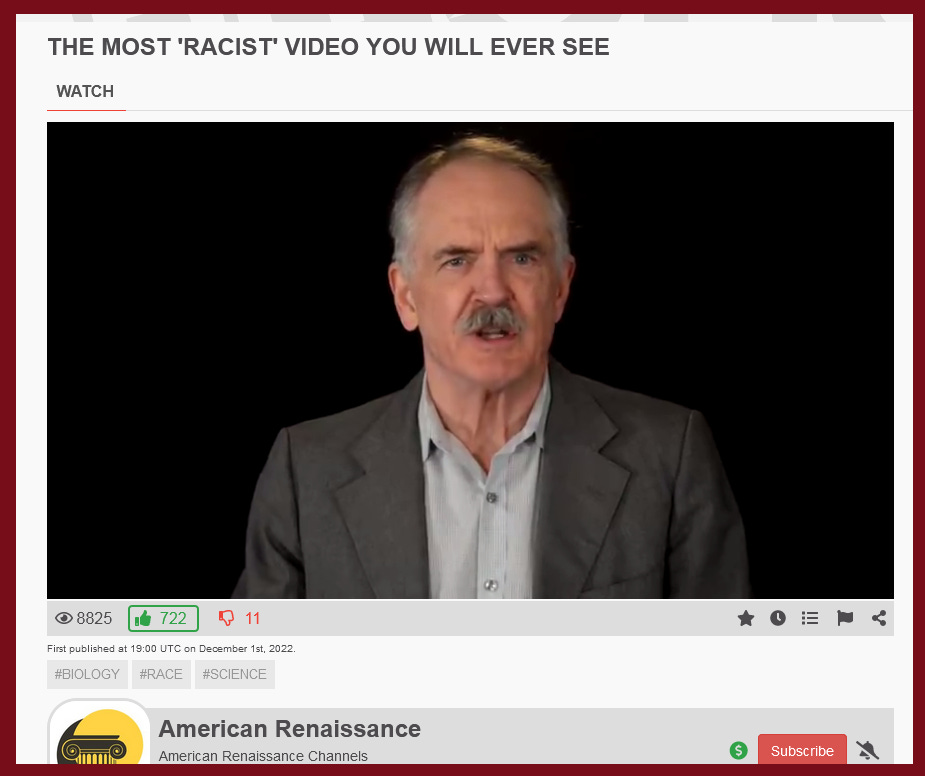This screenshot has height=776, width=925.
Task: Click the eye view-count icon
Action: [64, 618]
